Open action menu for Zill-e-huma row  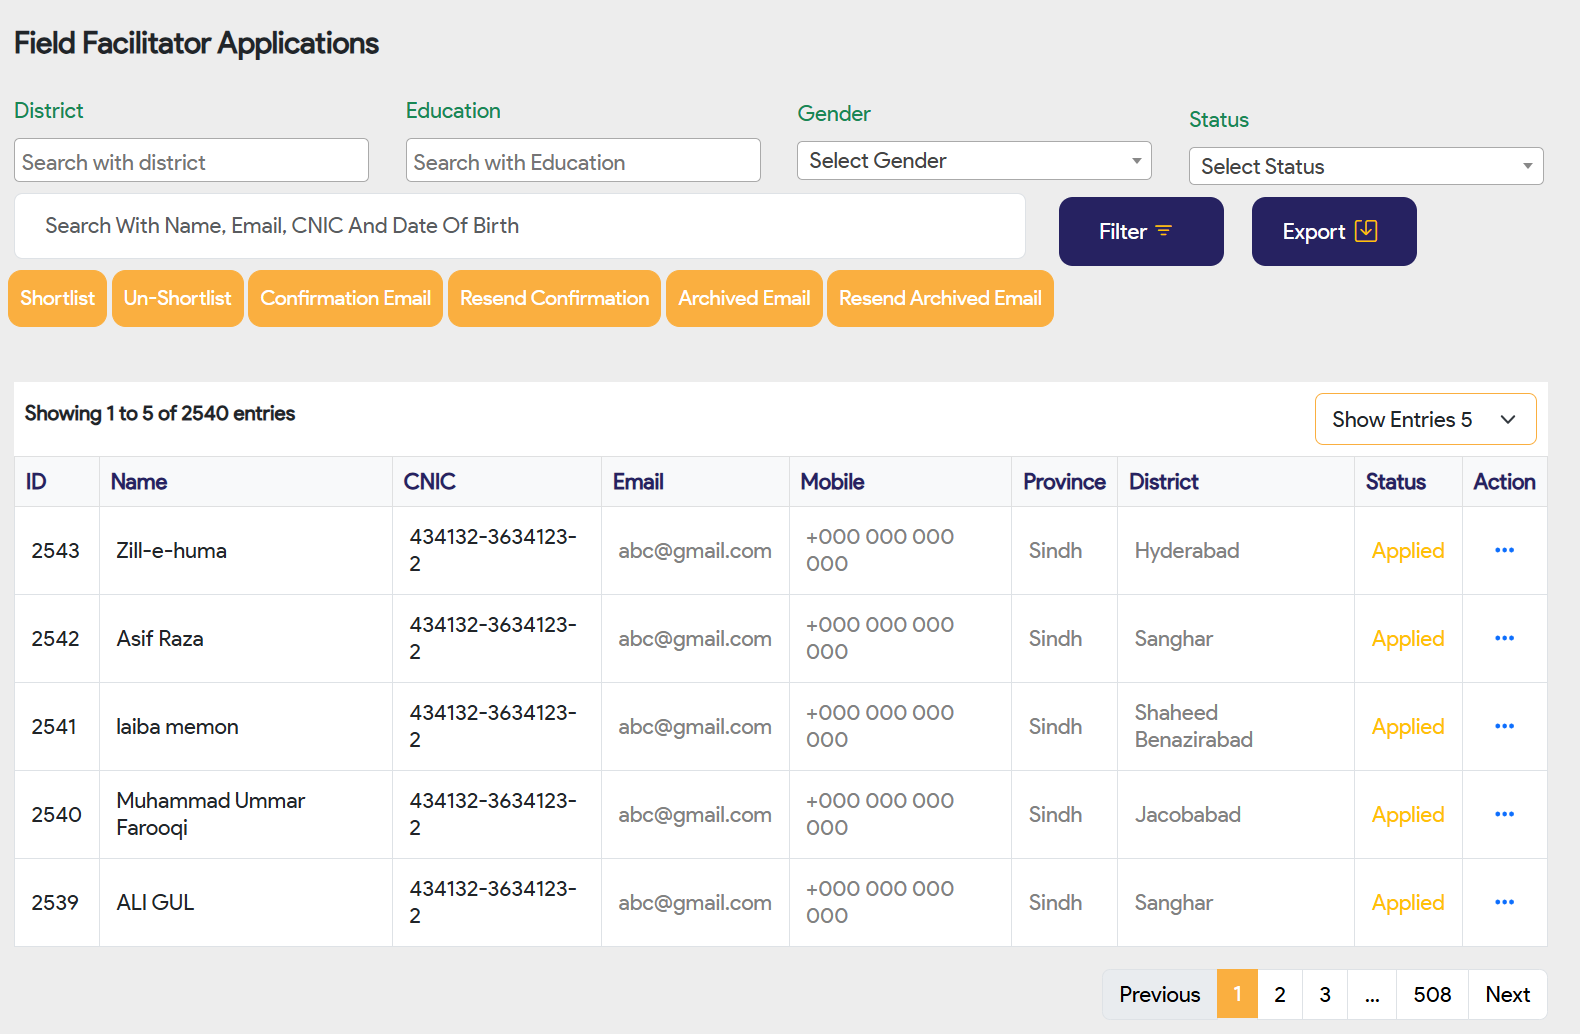[1504, 551]
